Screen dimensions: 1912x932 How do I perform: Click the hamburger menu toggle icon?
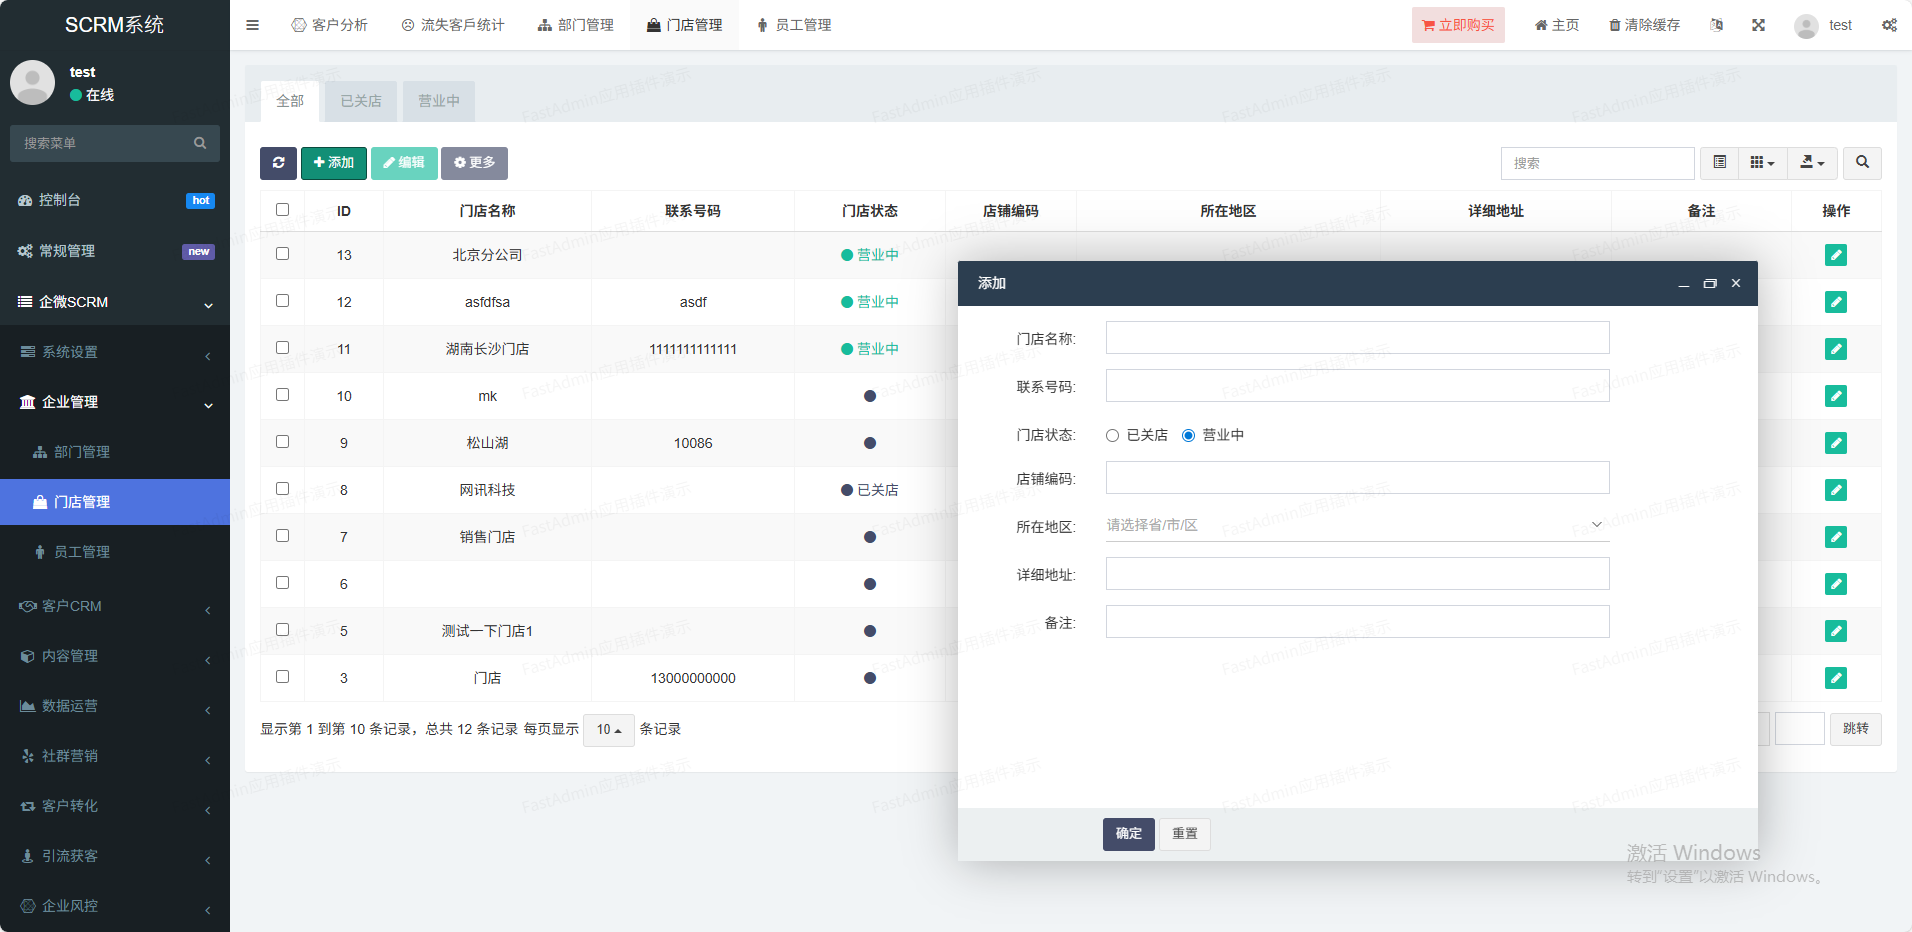pyautogui.click(x=252, y=25)
